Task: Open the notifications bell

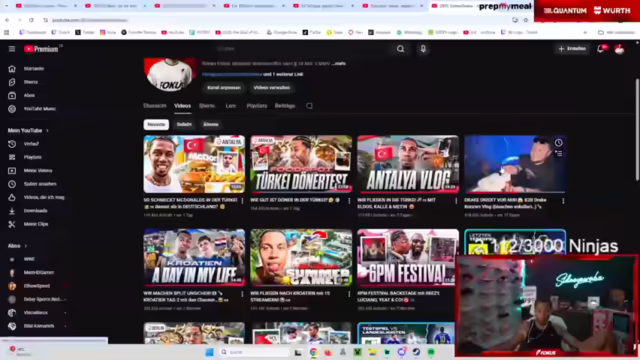Action: click(x=601, y=49)
